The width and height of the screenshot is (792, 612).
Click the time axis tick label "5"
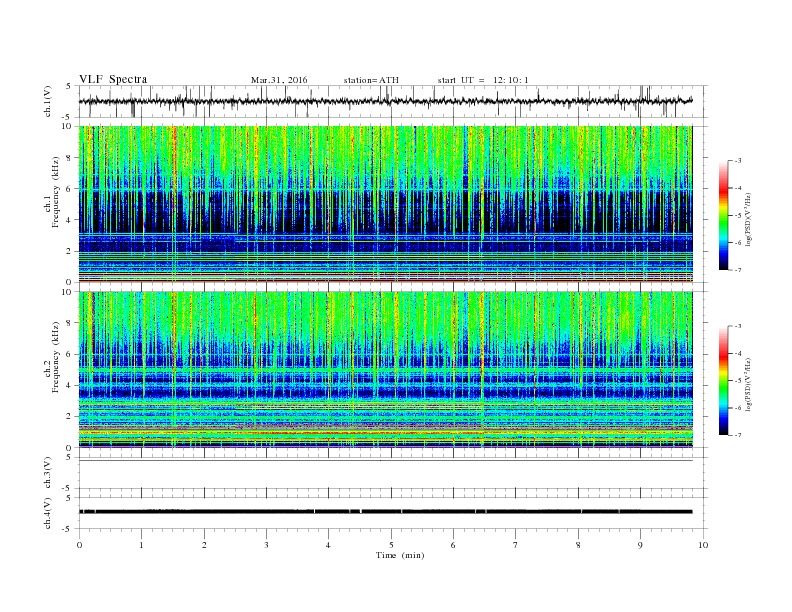(x=391, y=545)
